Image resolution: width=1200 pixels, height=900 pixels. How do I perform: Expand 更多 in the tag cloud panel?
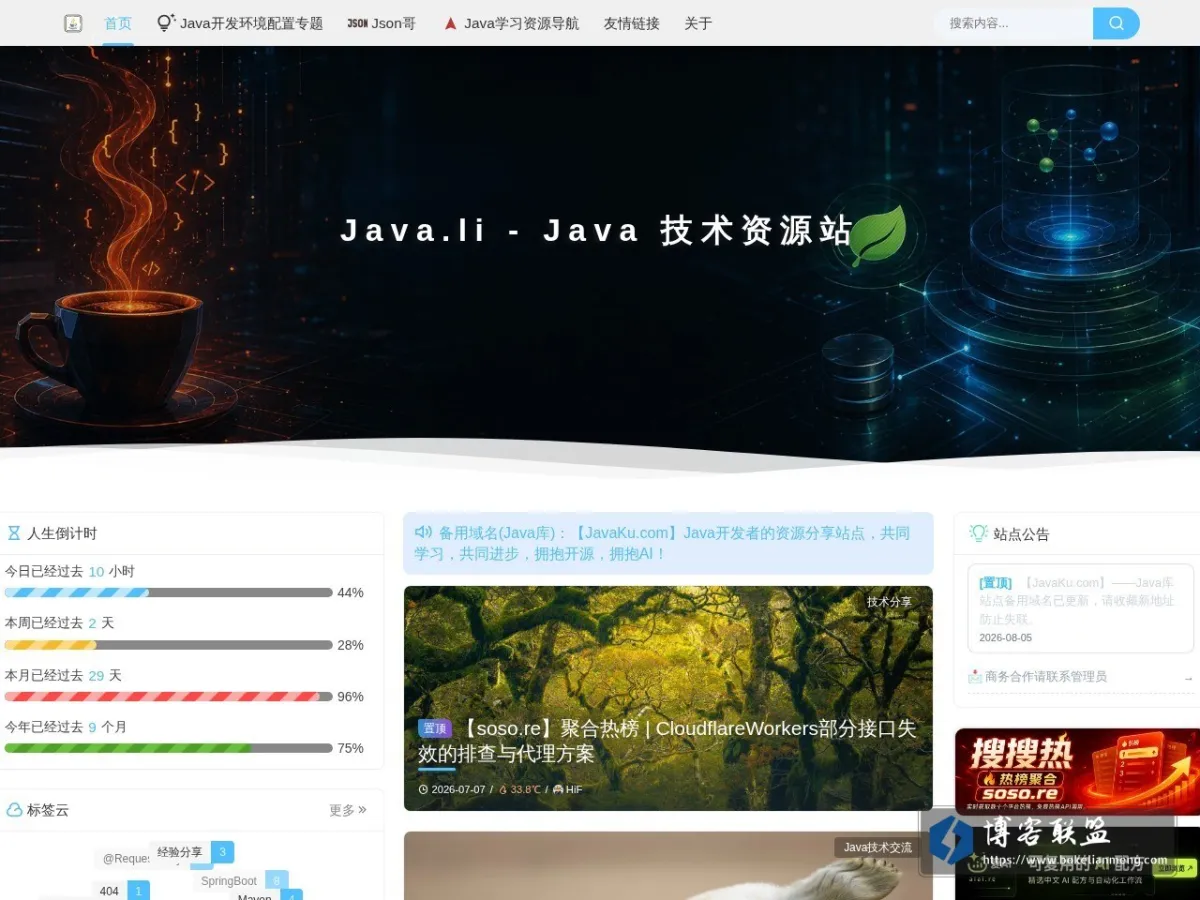pyautogui.click(x=347, y=810)
